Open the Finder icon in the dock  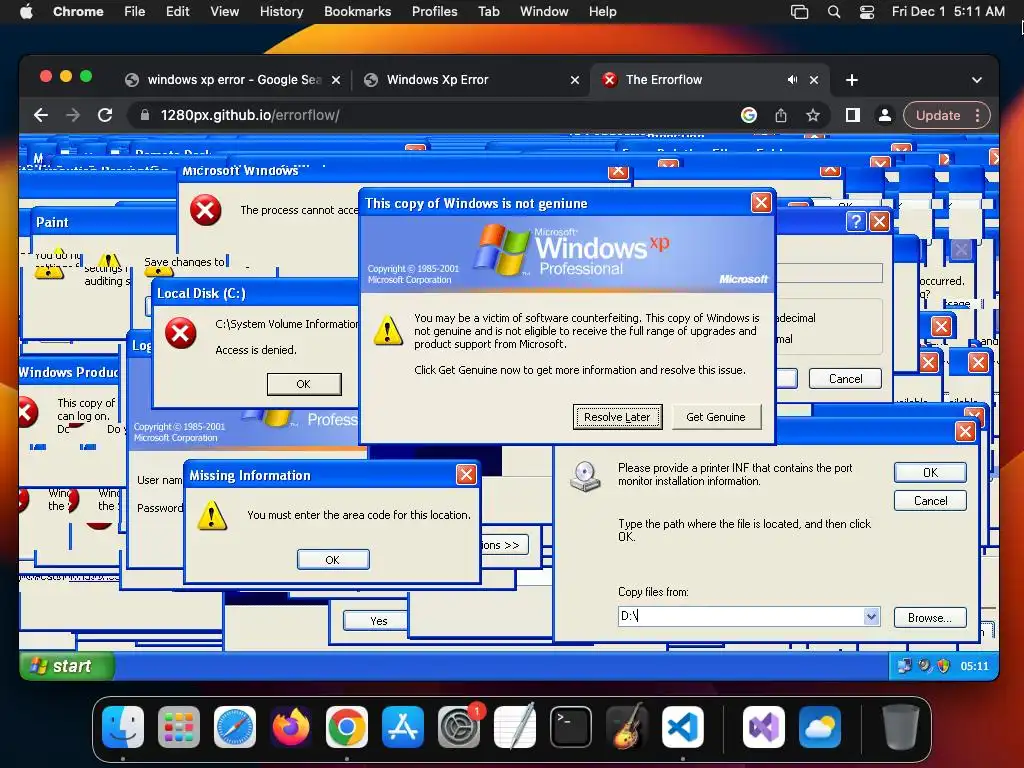pyautogui.click(x=123, y=727)
